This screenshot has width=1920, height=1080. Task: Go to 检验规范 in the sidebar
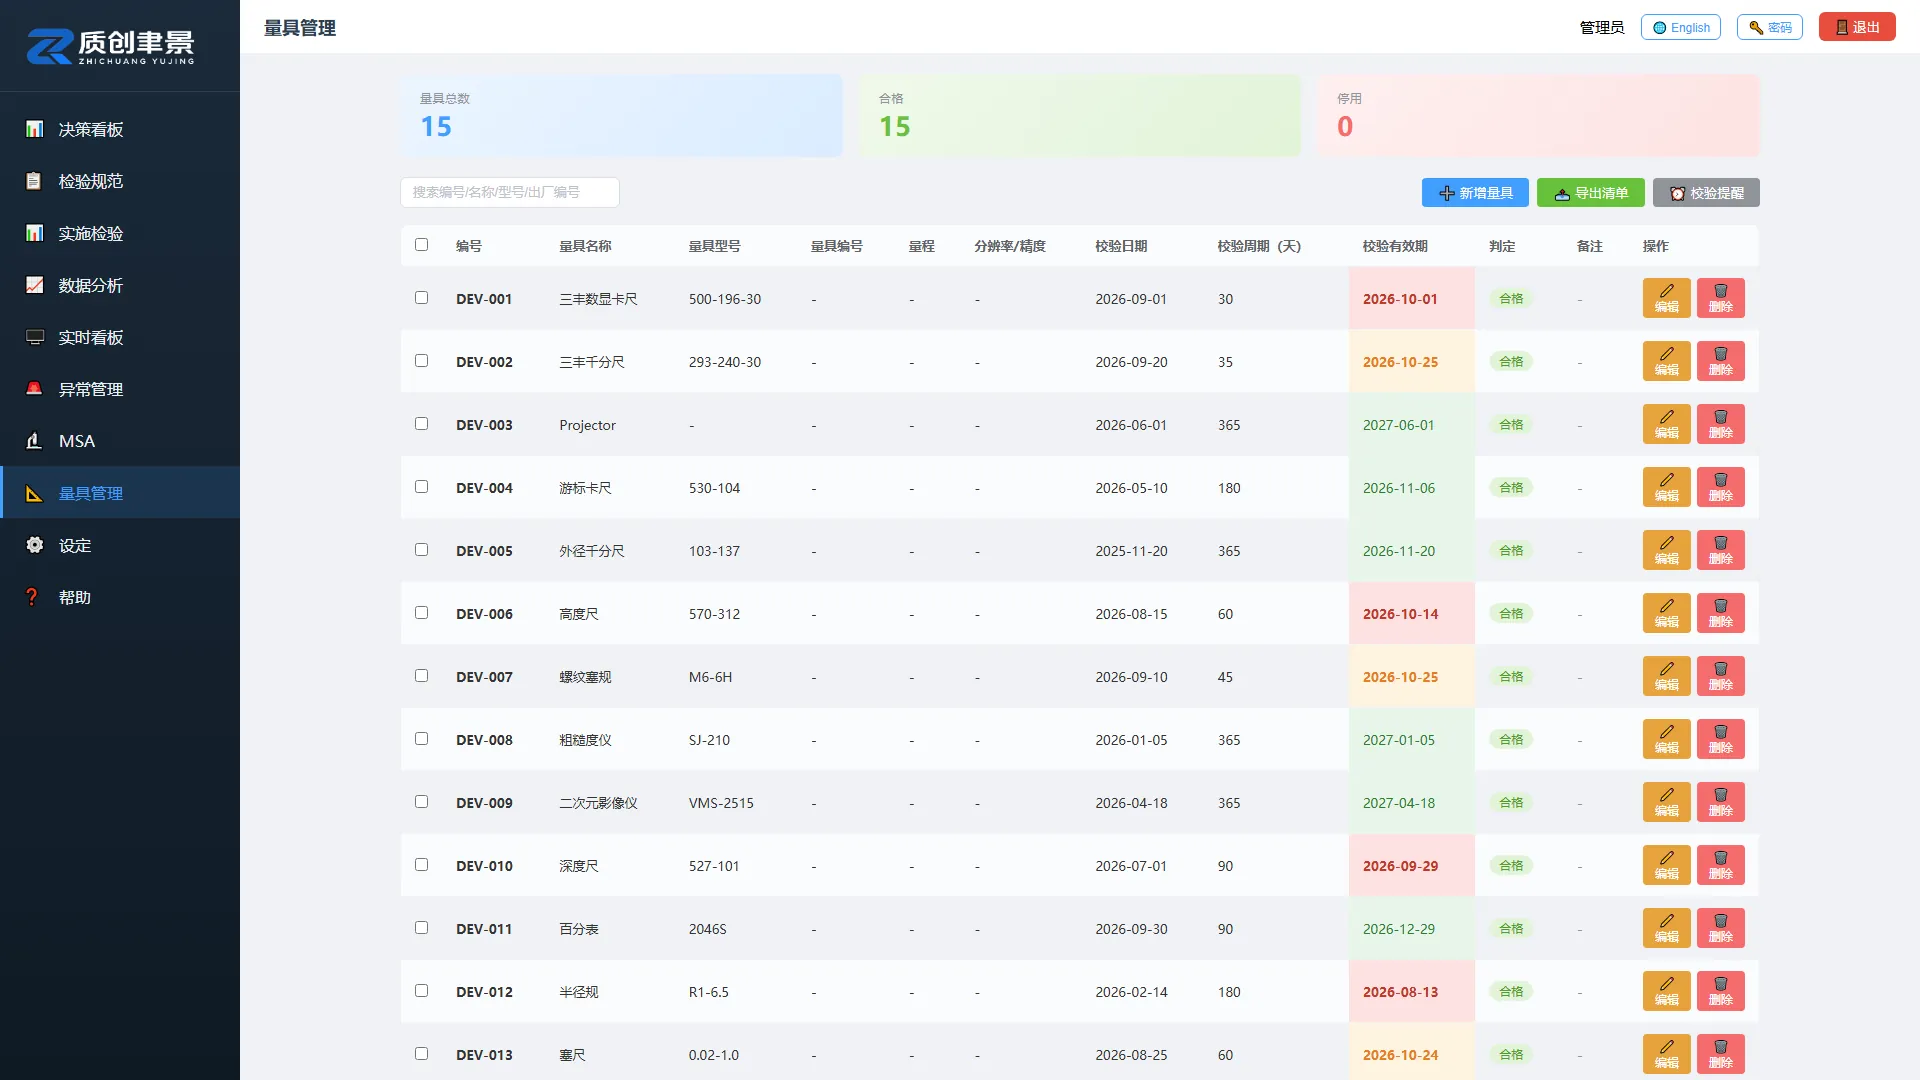click(120, 181)
